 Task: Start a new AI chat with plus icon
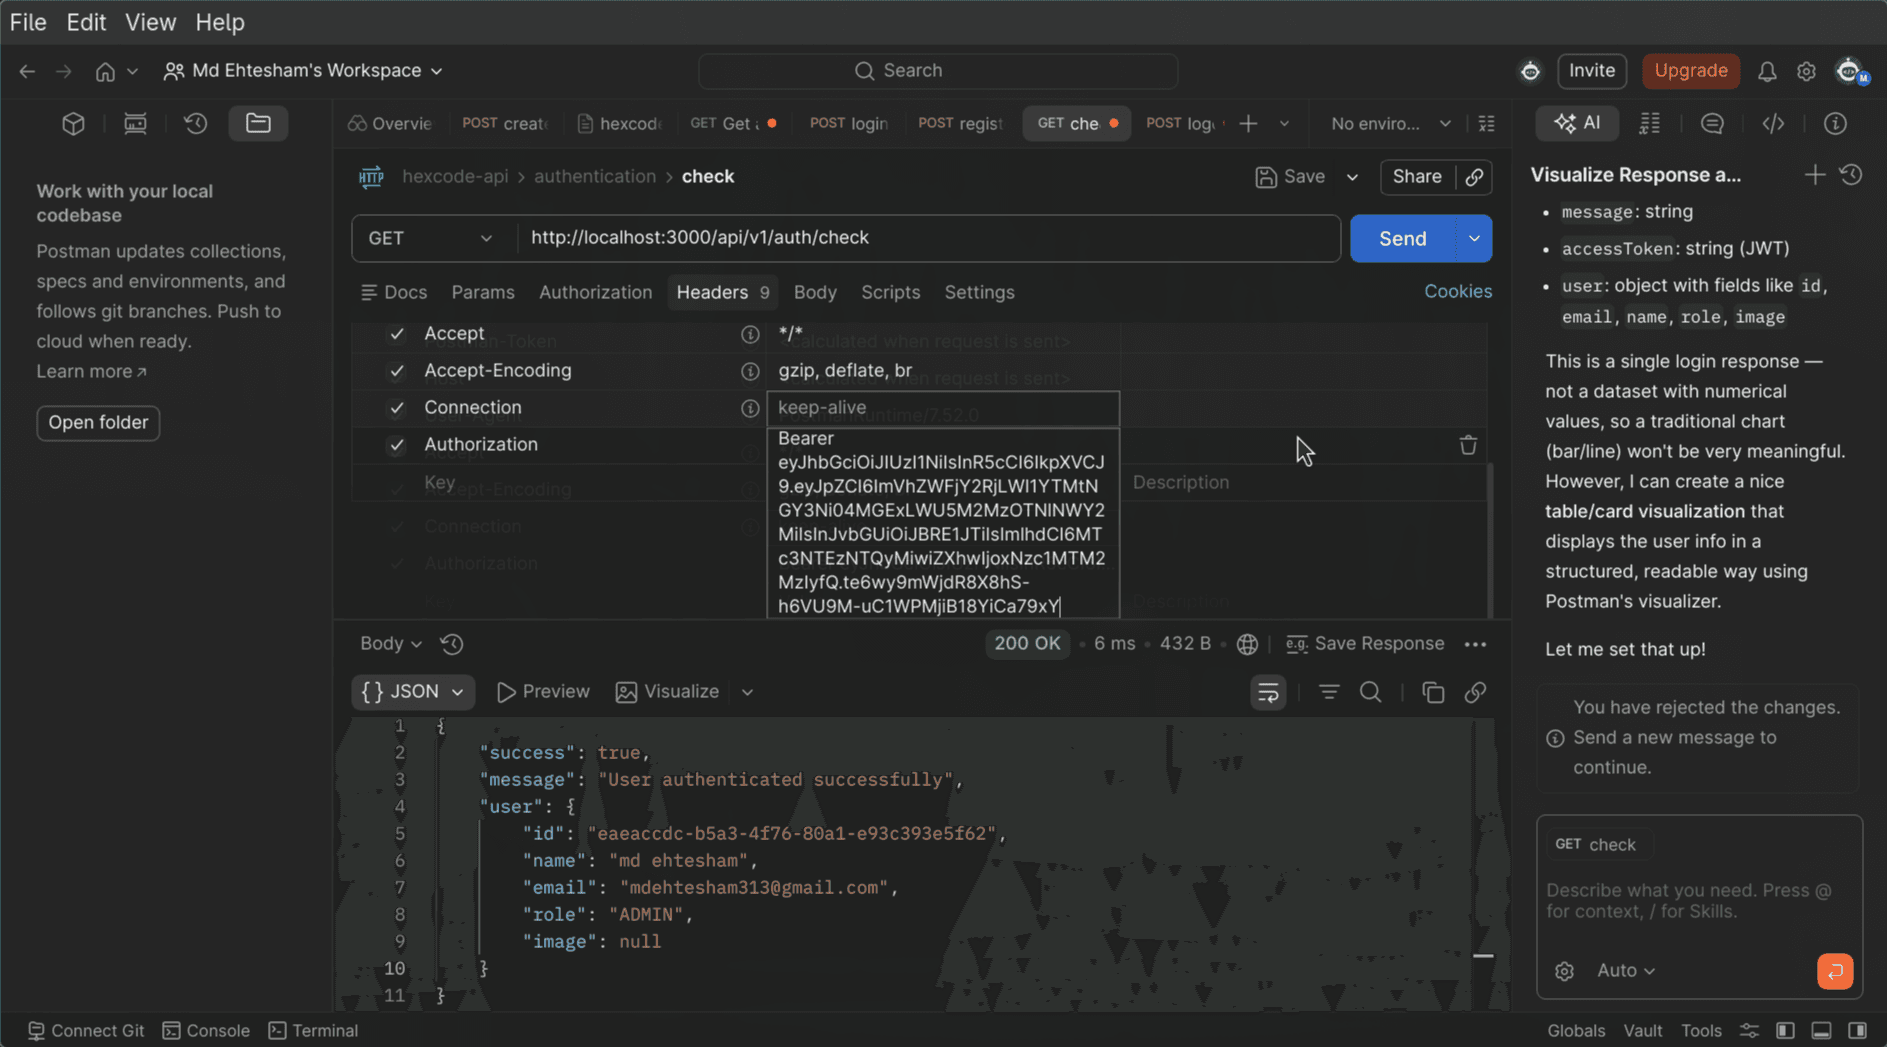click(1814, 175)
